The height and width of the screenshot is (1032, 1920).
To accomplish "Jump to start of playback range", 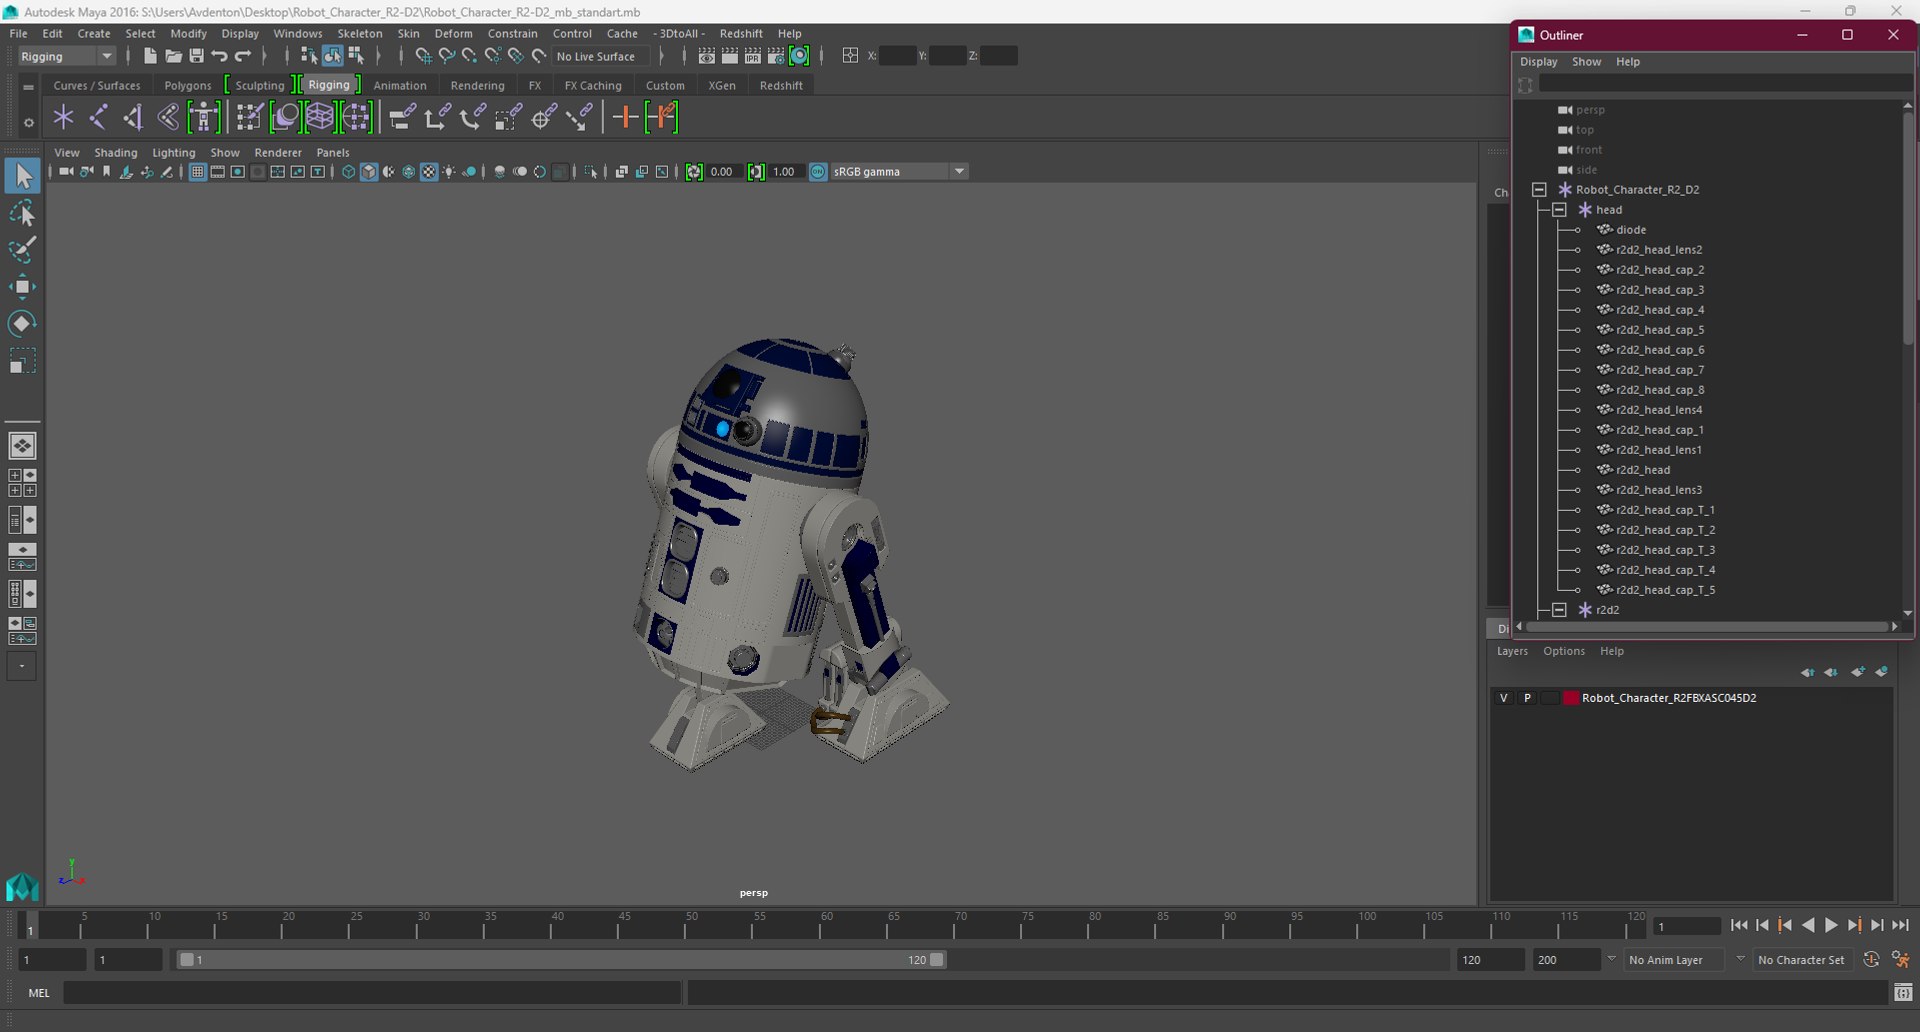I will click(1739, 926).
